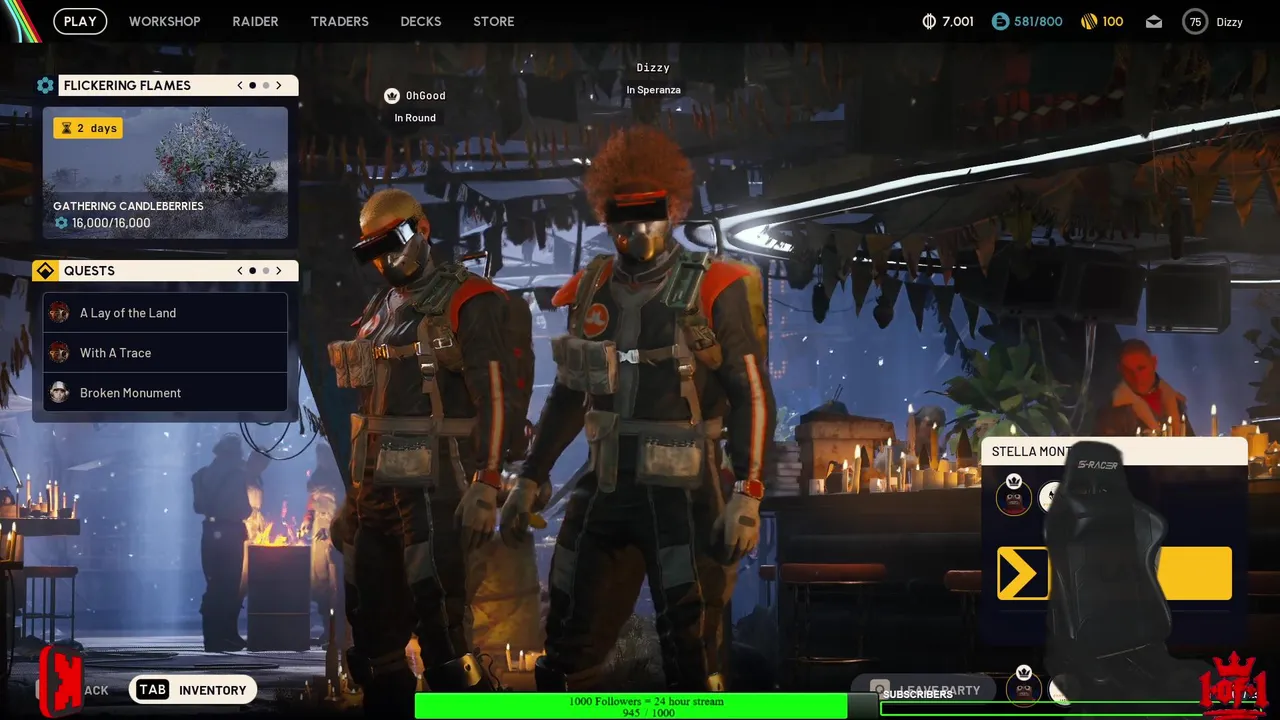
Task: Click the 2 days timer badge
Action: (88, 128)
